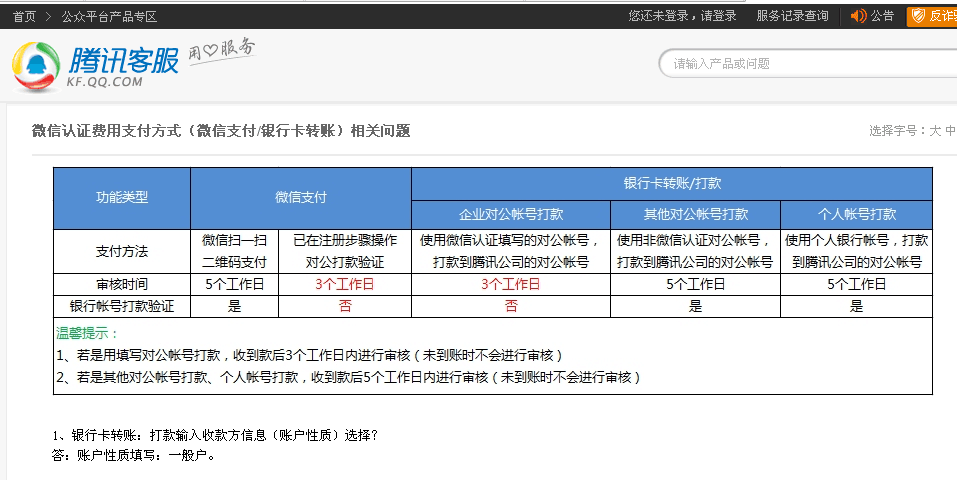The image size is (957, 480).
Task: Click the 审核时间 row label
Action: click(122, 285)
